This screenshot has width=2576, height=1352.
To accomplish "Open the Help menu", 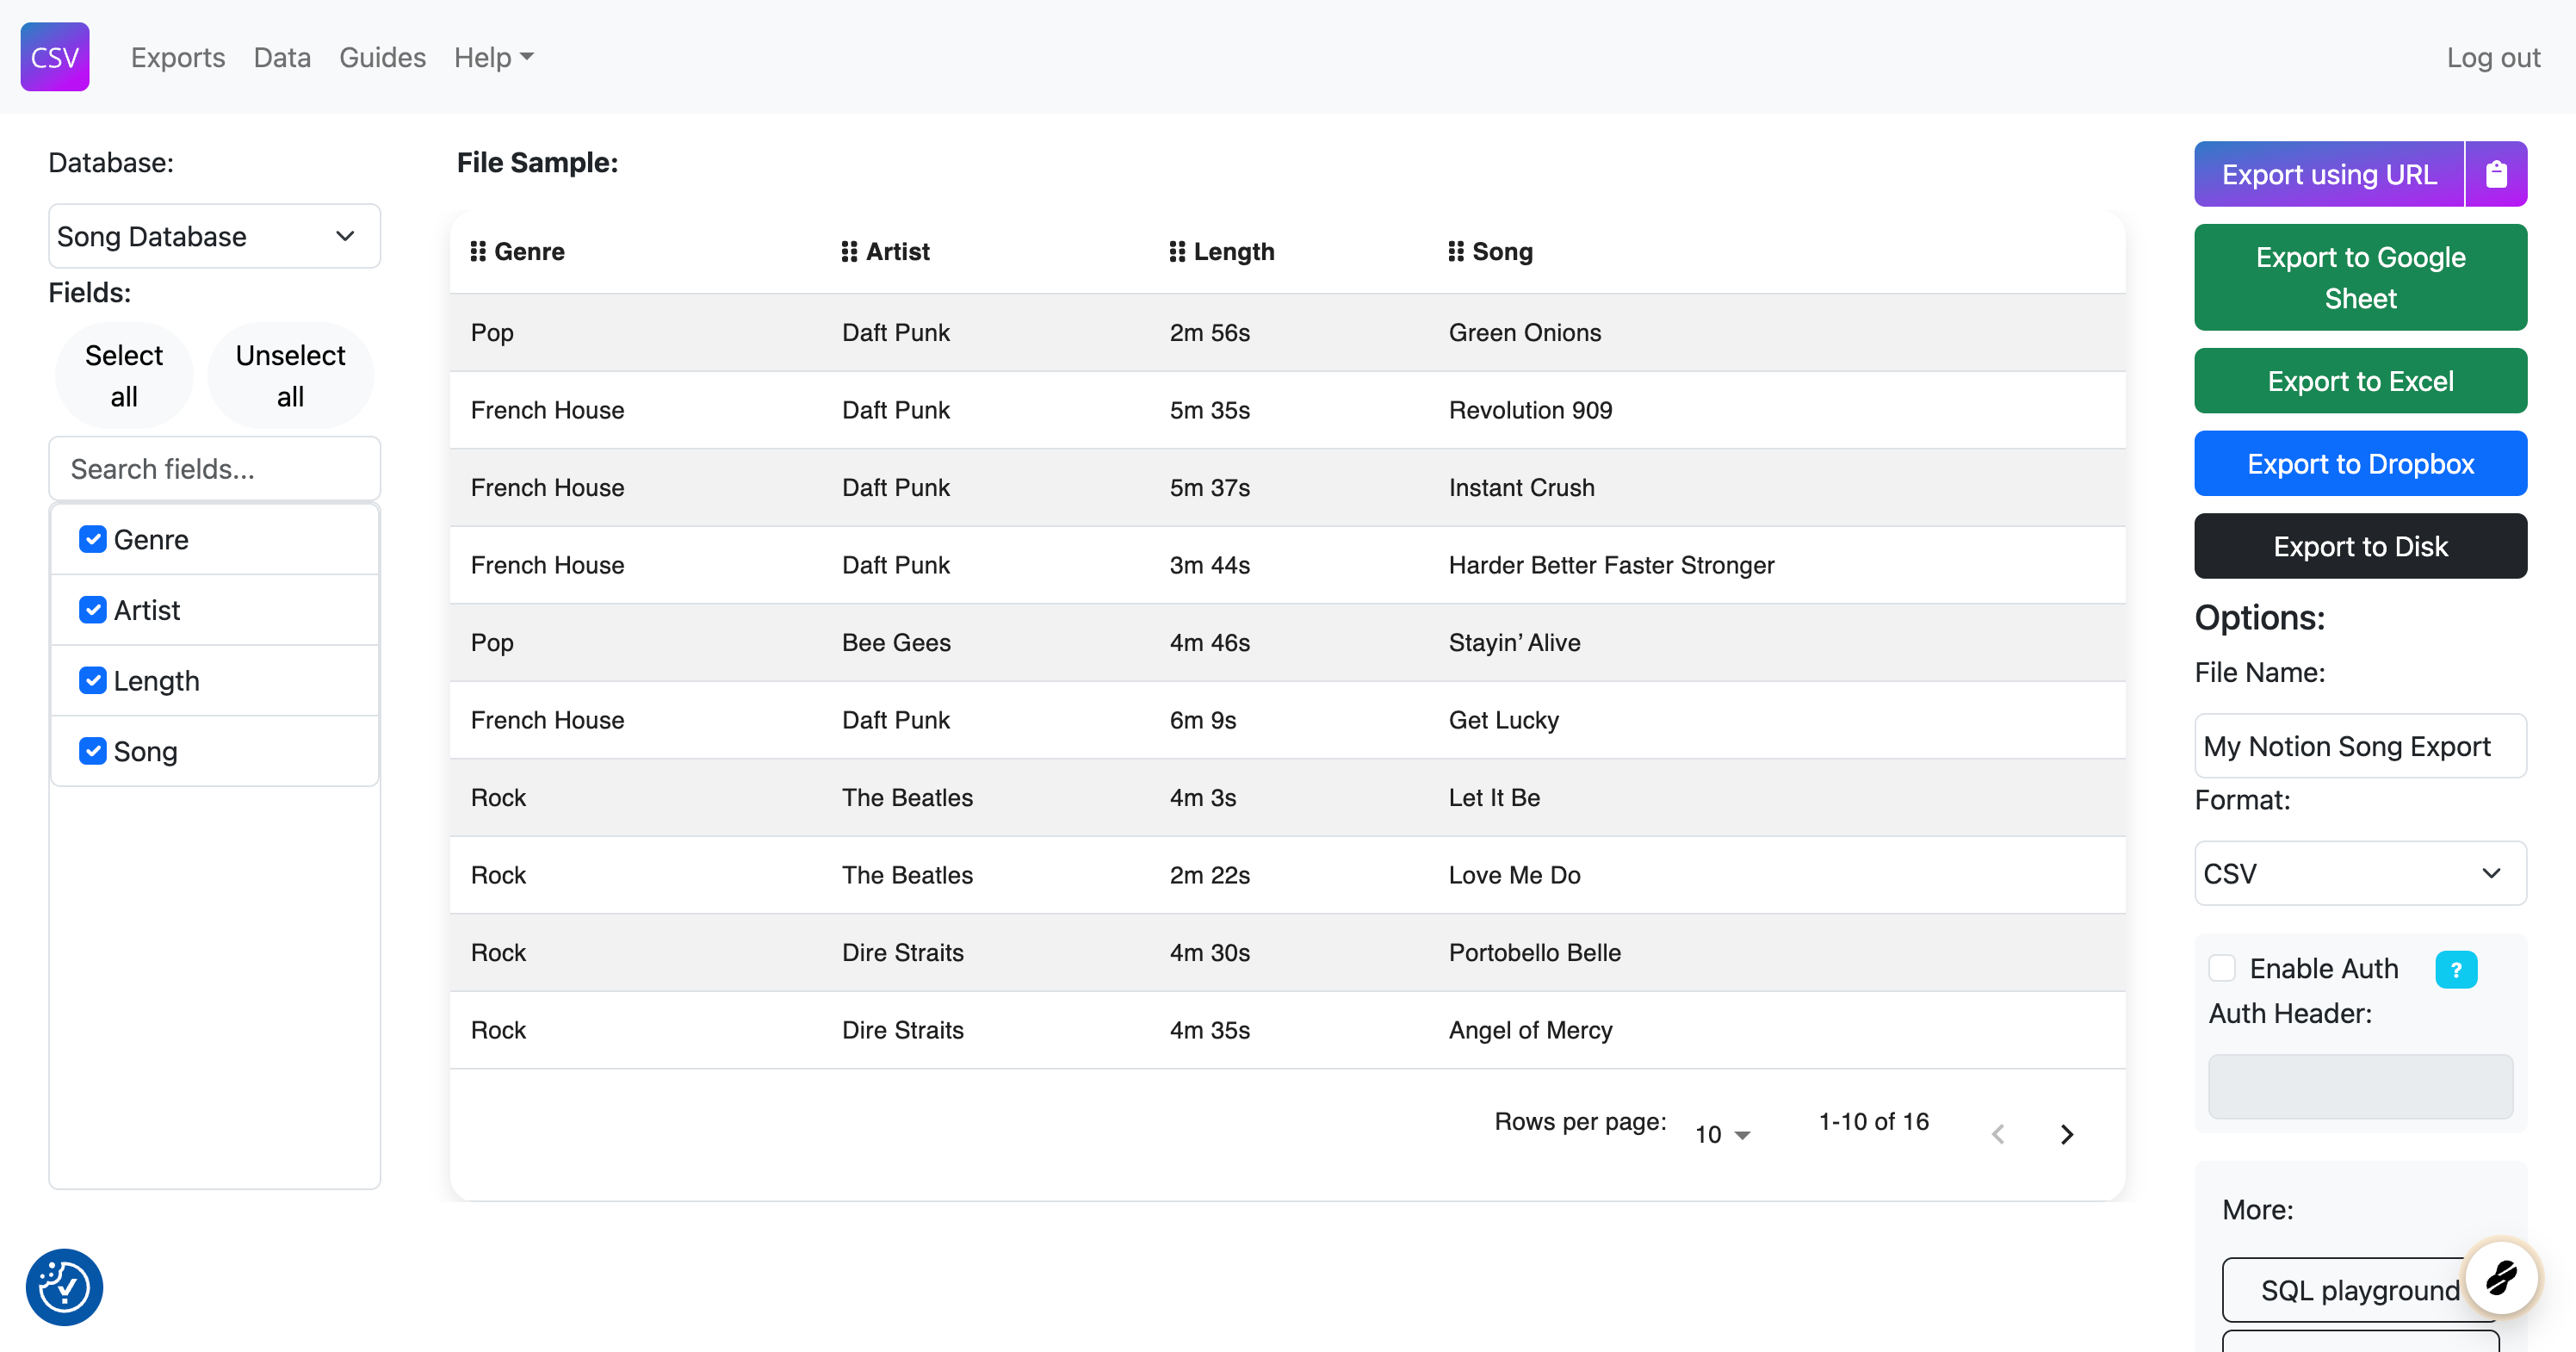I will point(493,57).
